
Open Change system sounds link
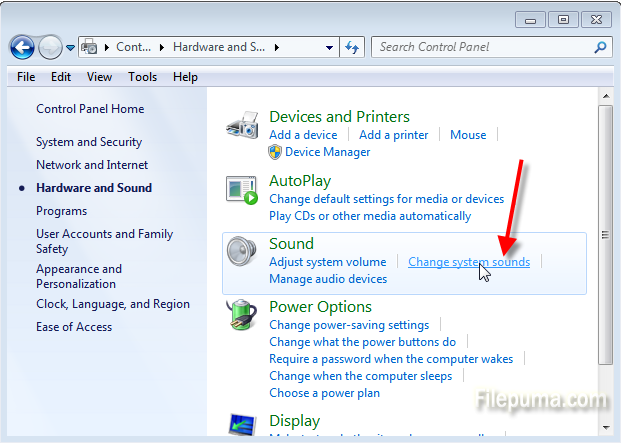point(468,262)
